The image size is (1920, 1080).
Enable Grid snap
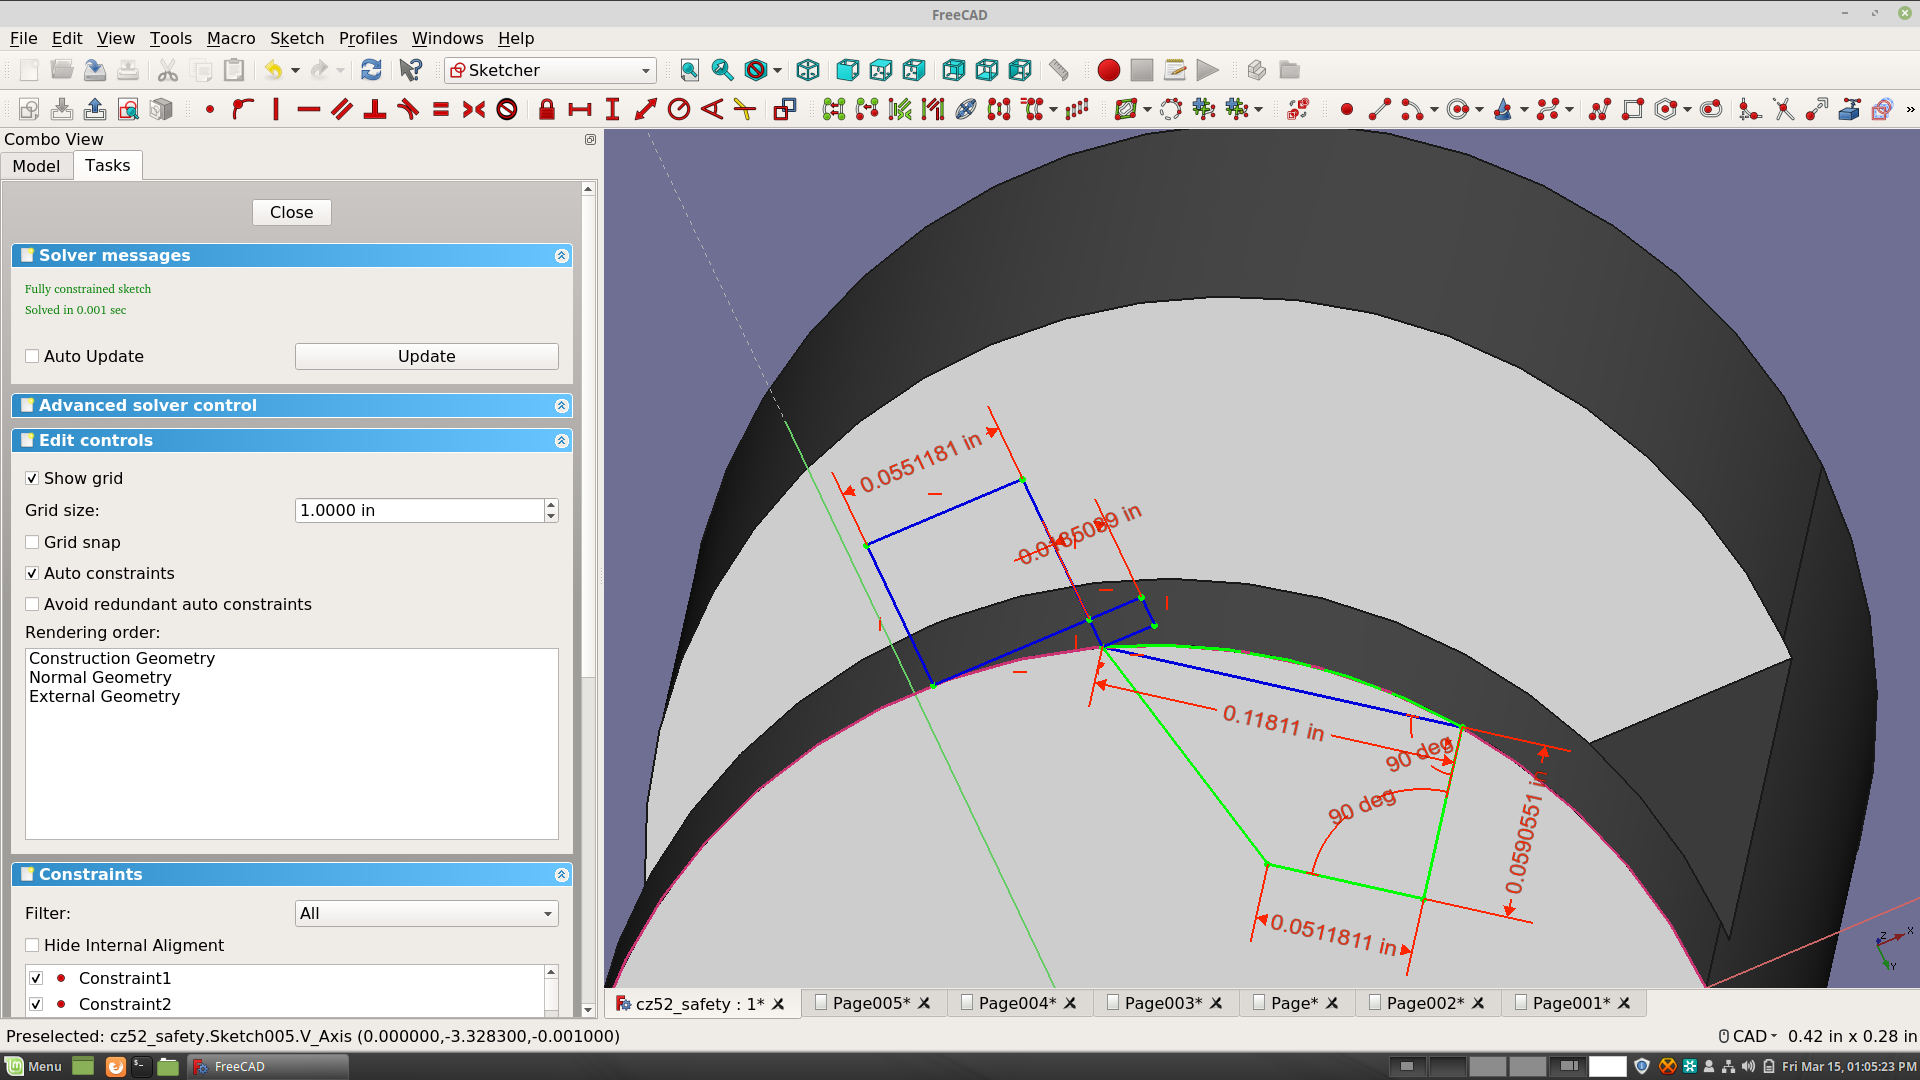click(32, 542)
